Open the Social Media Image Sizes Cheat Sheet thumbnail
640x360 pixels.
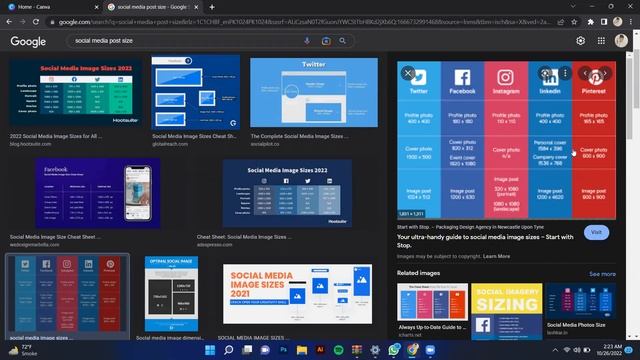coord(196,92)
